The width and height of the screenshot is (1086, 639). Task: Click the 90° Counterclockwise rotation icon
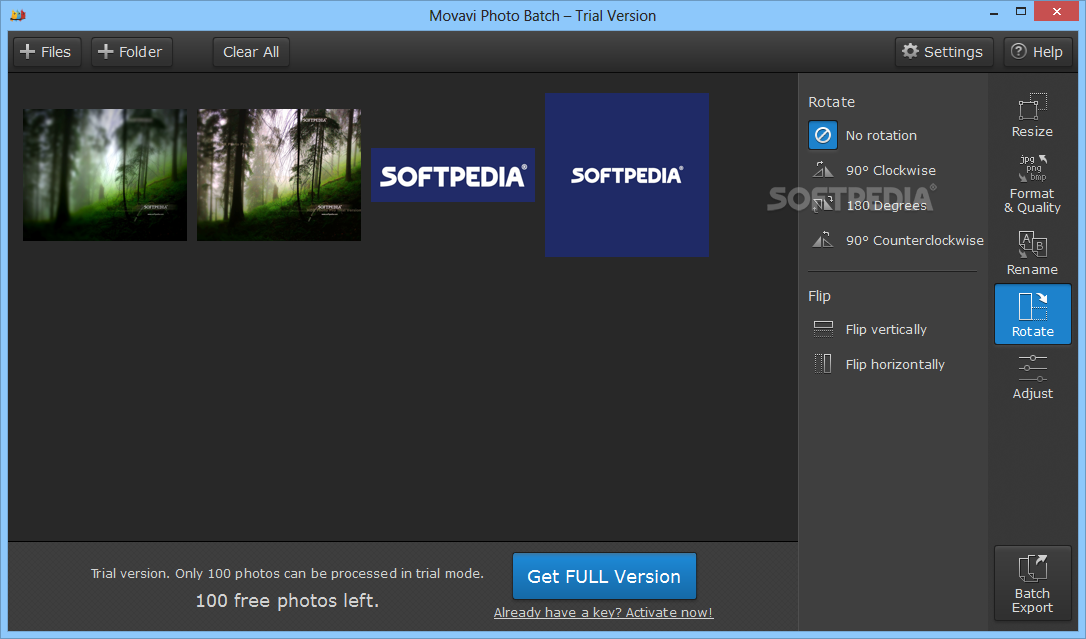[823, 240]
